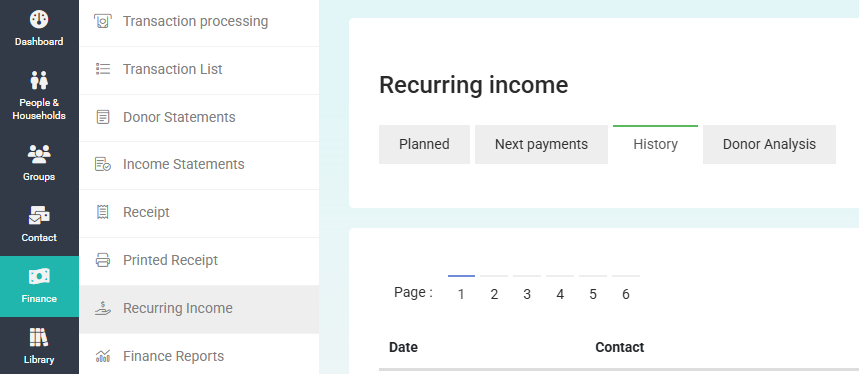The height and width of the screenshot is (374, 859).
Task: Click the Contact column header
Action: pyautogui.click(x=620, y=347)
